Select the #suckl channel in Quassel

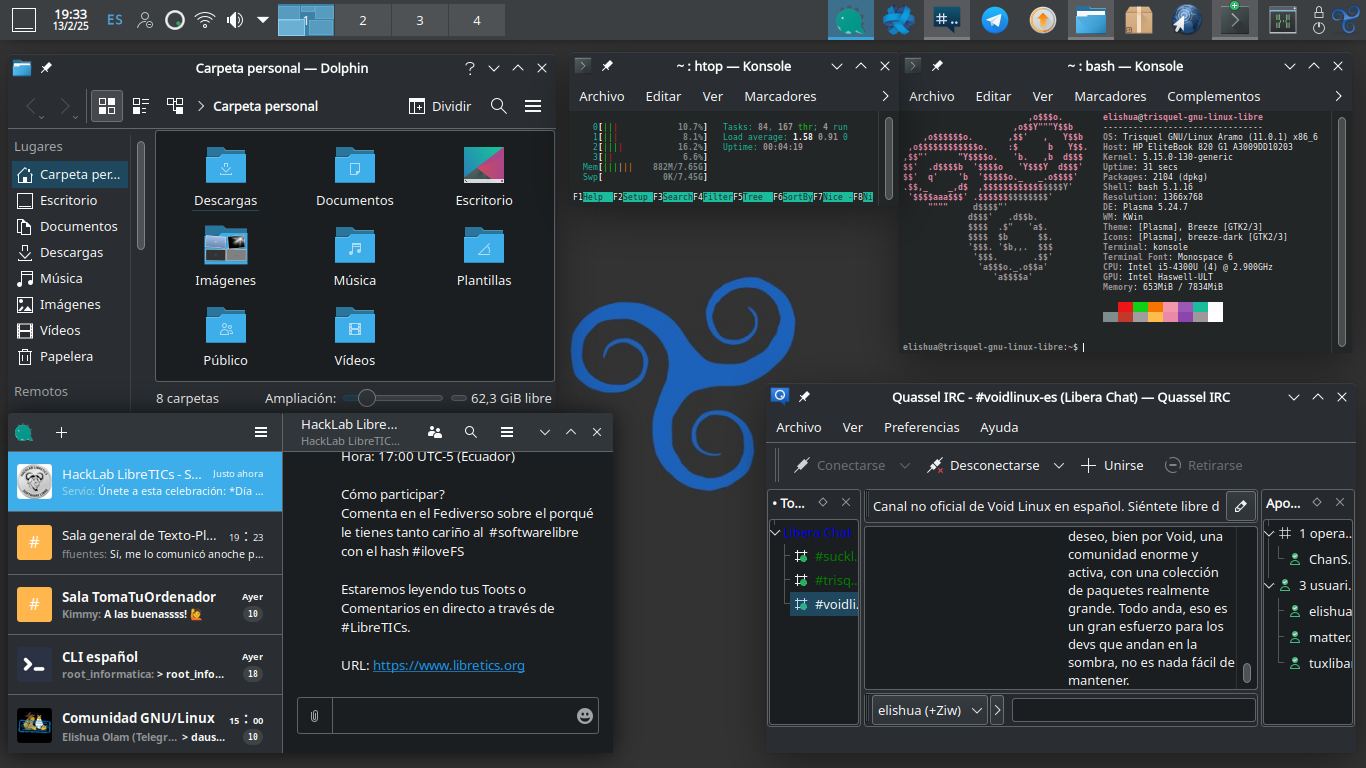827,556
